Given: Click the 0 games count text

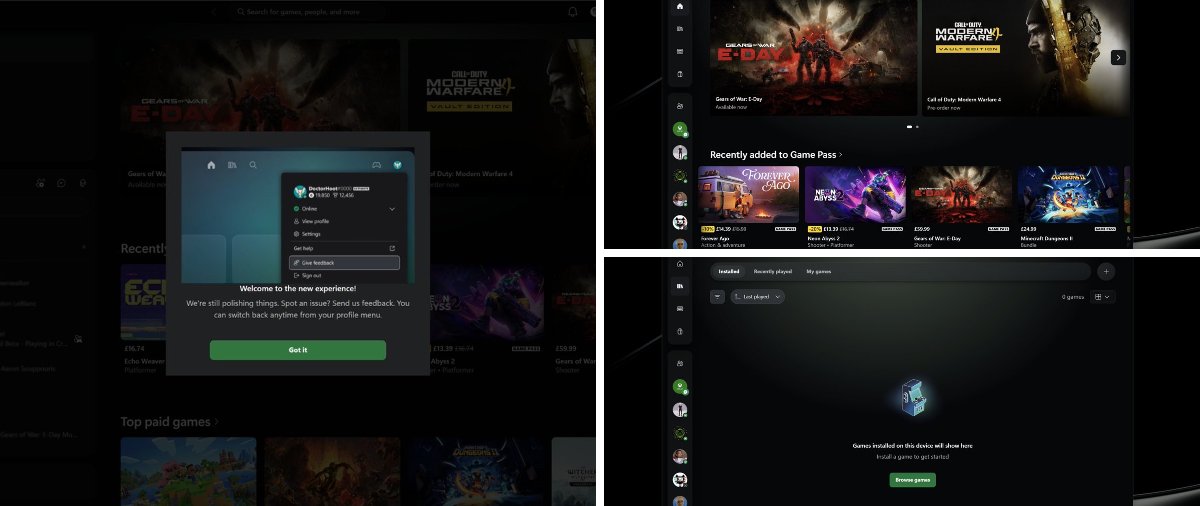Looking at the screenshot, I should (1073, 297).
